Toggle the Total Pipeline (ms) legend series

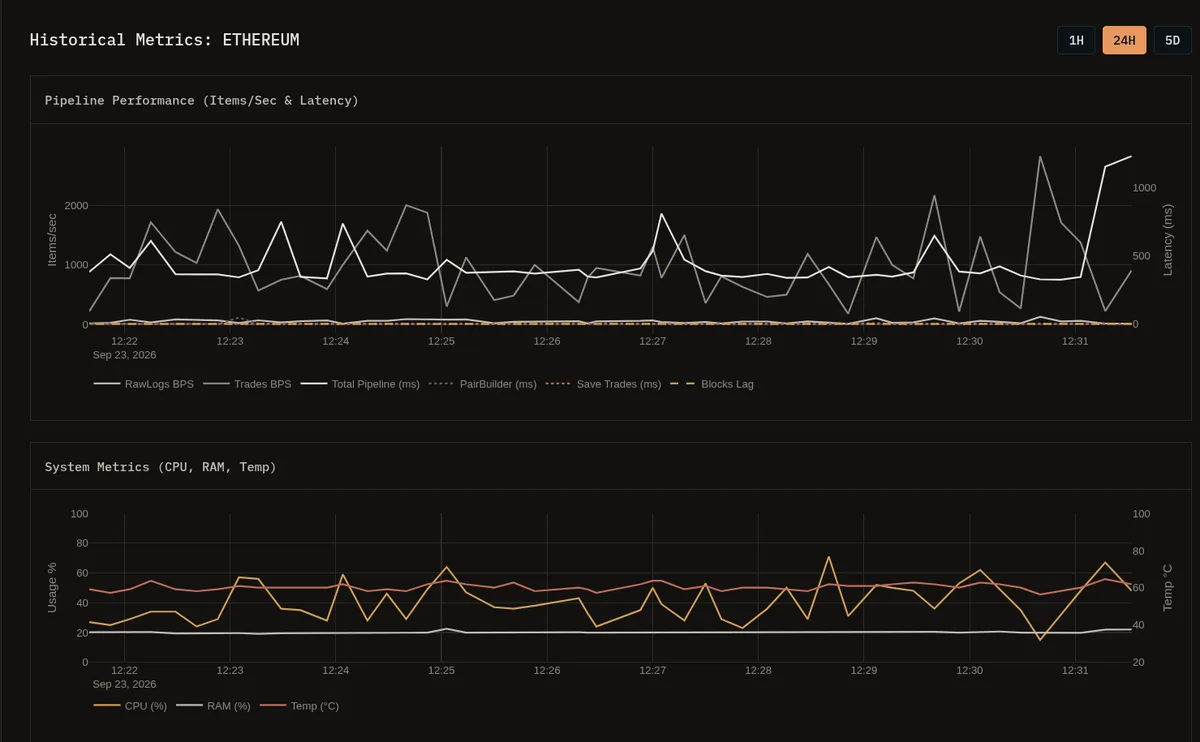pyautogui.click(x=359, y=384)
